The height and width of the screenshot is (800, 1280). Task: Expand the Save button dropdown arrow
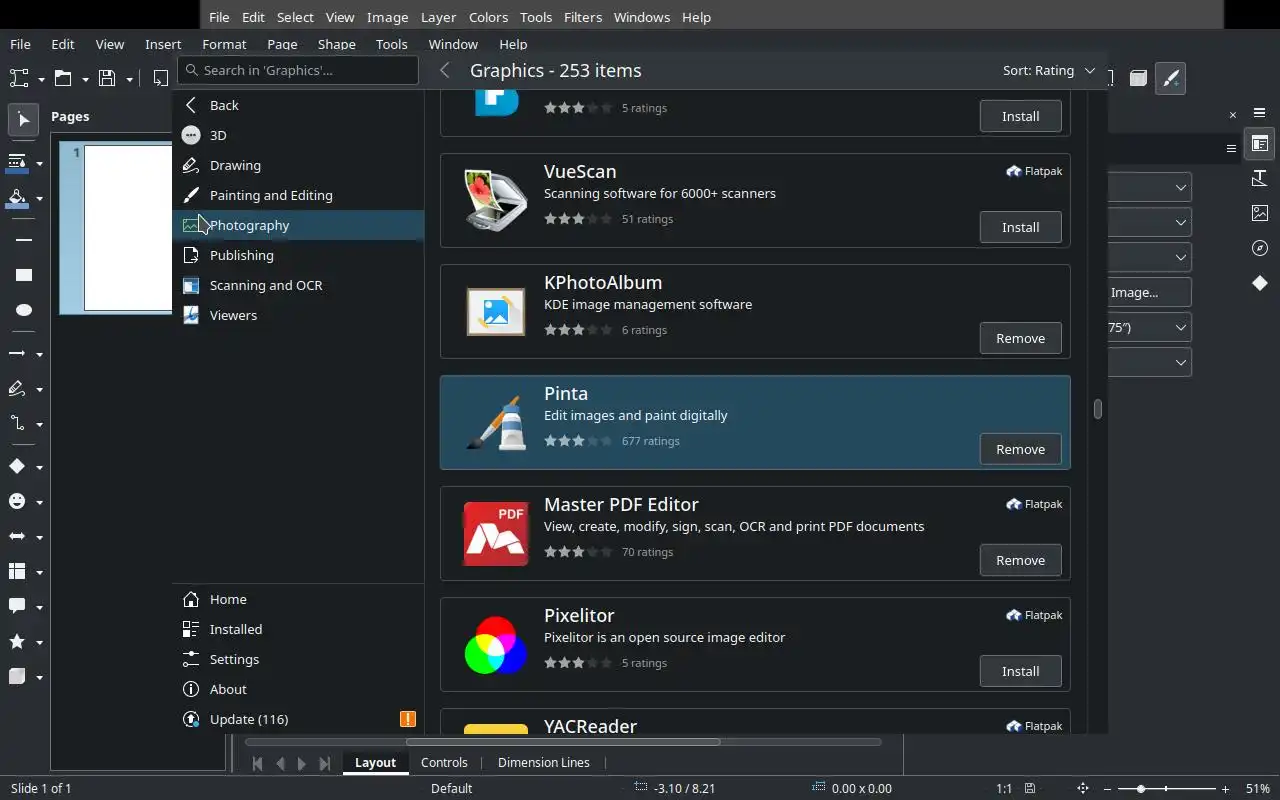(x=129, y=79)
